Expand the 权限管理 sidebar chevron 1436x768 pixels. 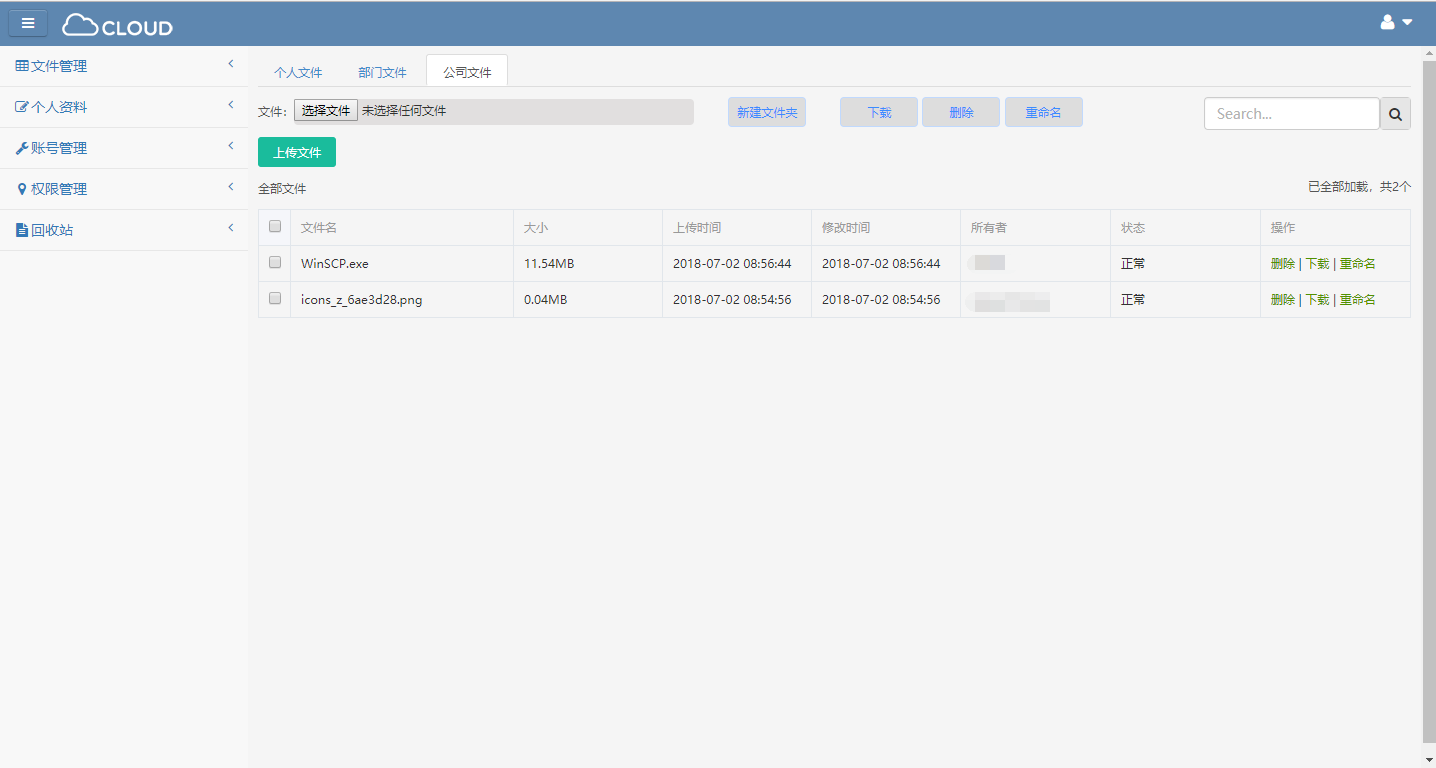[x=231, y=187]
